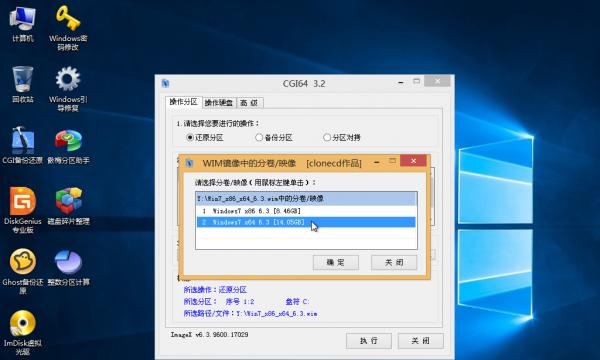Switch to the 操作硬盘 tab
This screenshot has width=600, height=360.
[218, 103]
